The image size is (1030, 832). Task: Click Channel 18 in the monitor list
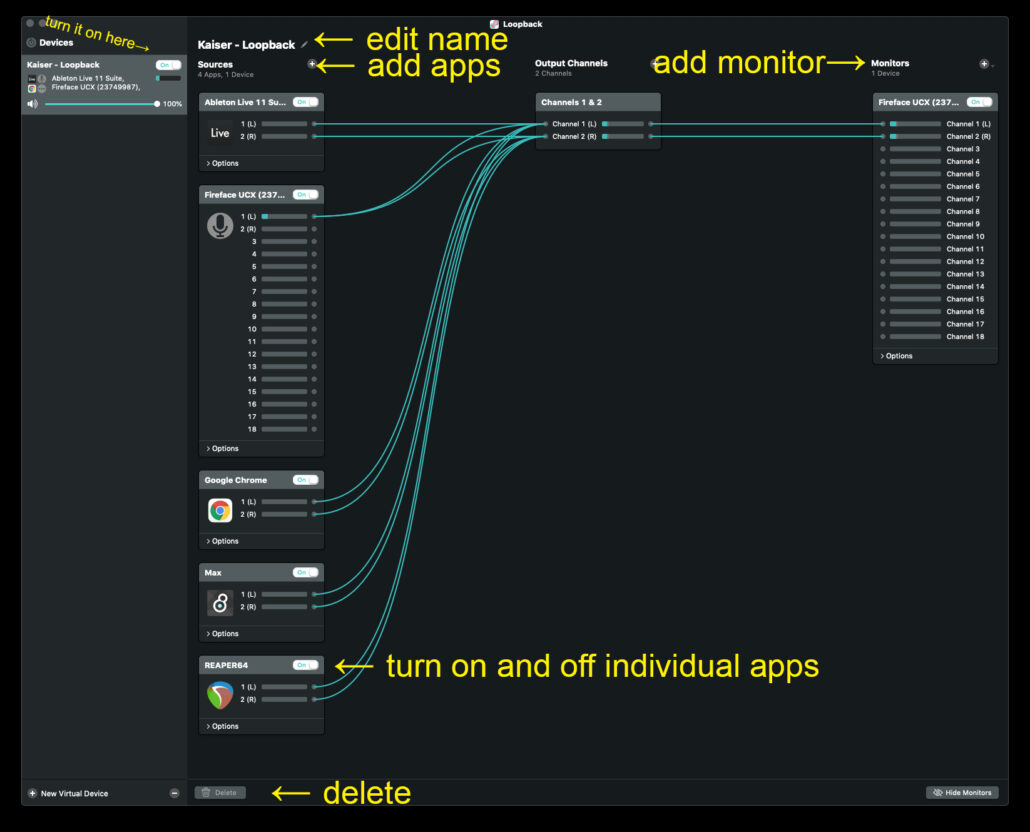(x=965, y=336)
